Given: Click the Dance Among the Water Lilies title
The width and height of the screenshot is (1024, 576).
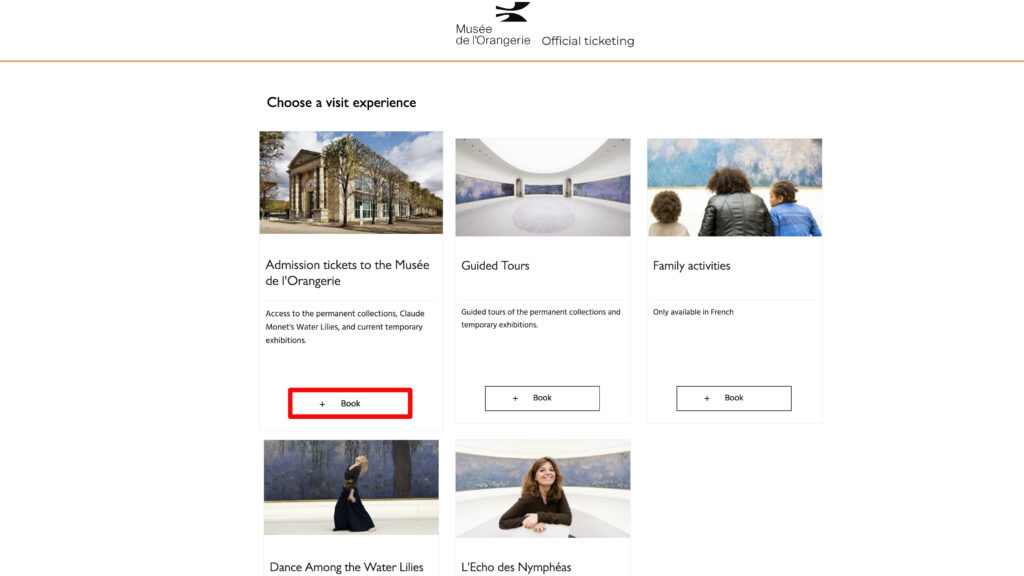Looking at the screenshot, I should pos(346,567).
